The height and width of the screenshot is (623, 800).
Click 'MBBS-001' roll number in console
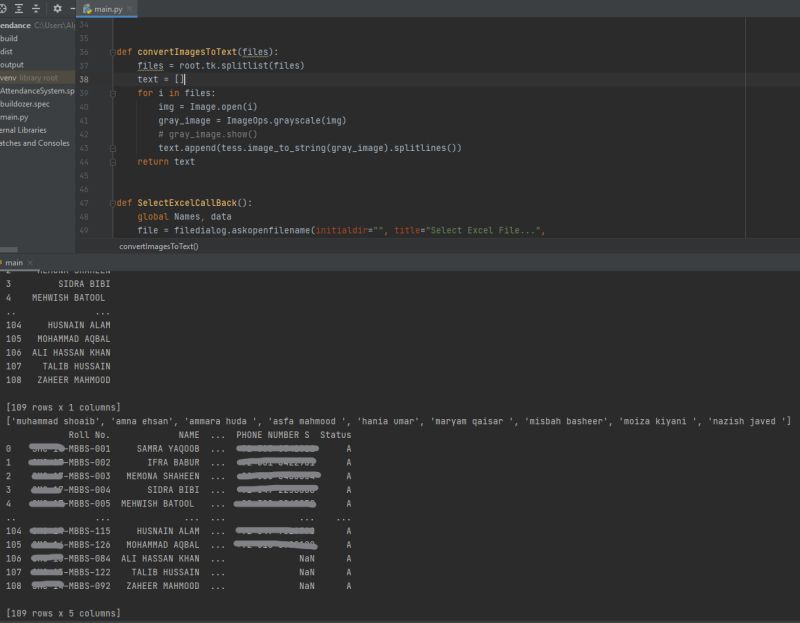coord(89,449)
